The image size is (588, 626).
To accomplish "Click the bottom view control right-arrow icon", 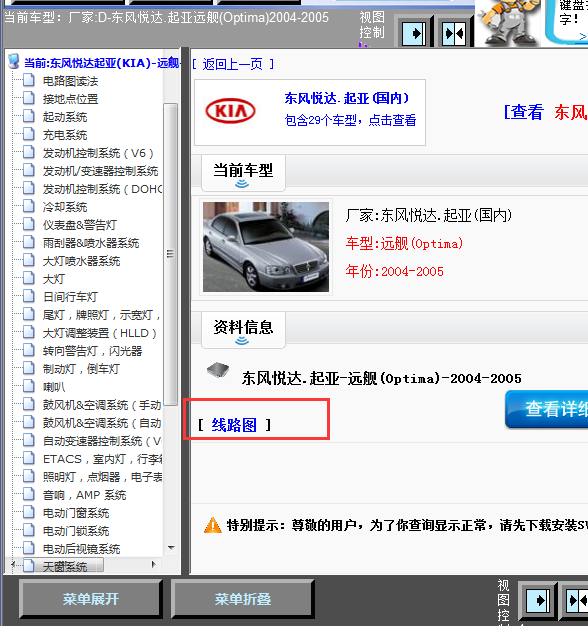I will (537, 600).
